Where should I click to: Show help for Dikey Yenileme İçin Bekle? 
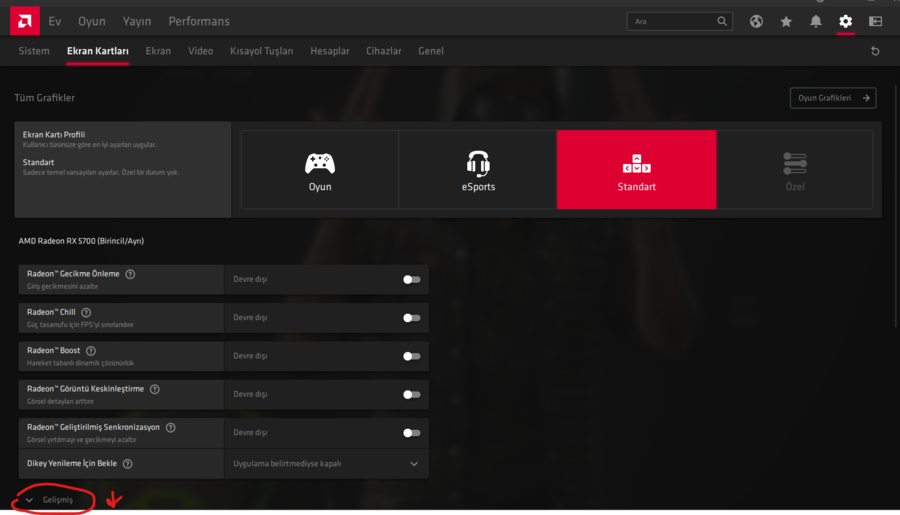[127, 464]
